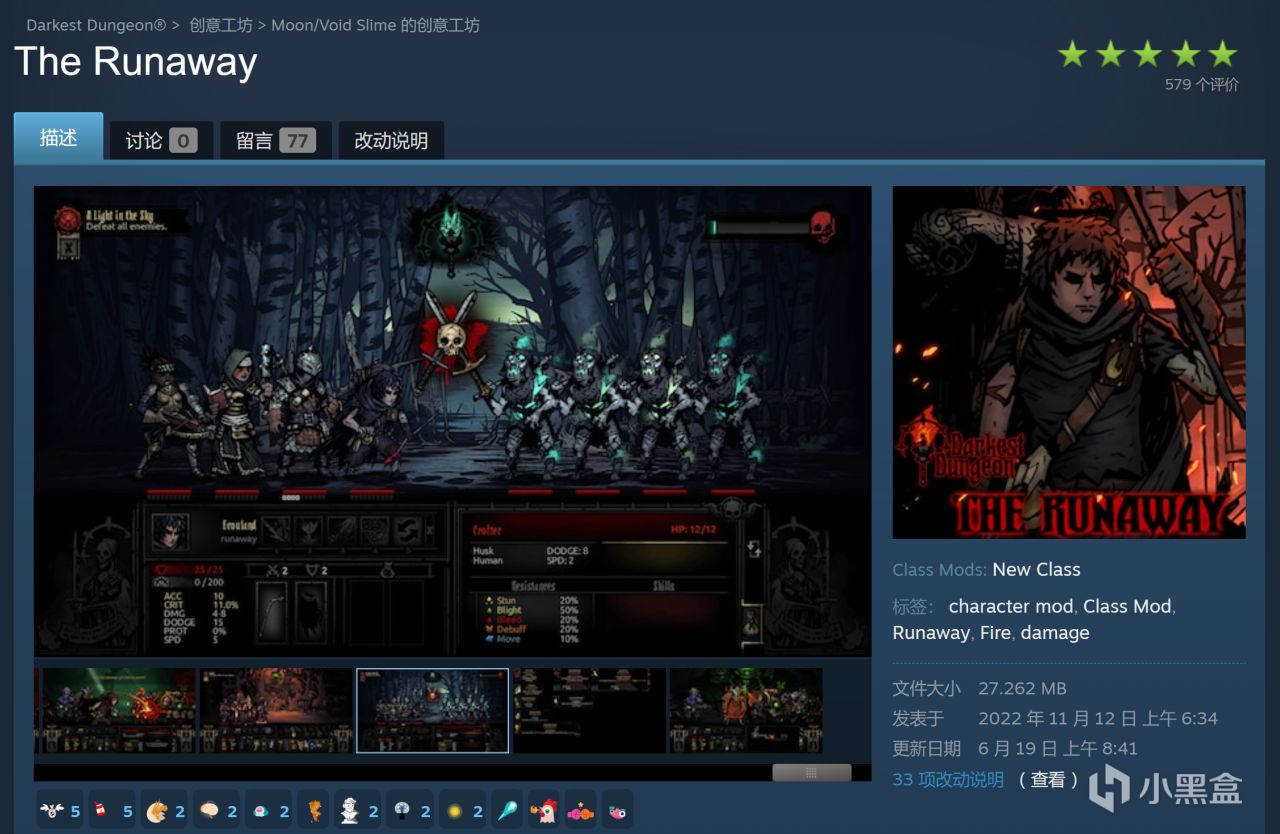
Task: Click the five-star rating
Action: [x=1148, y=54]
